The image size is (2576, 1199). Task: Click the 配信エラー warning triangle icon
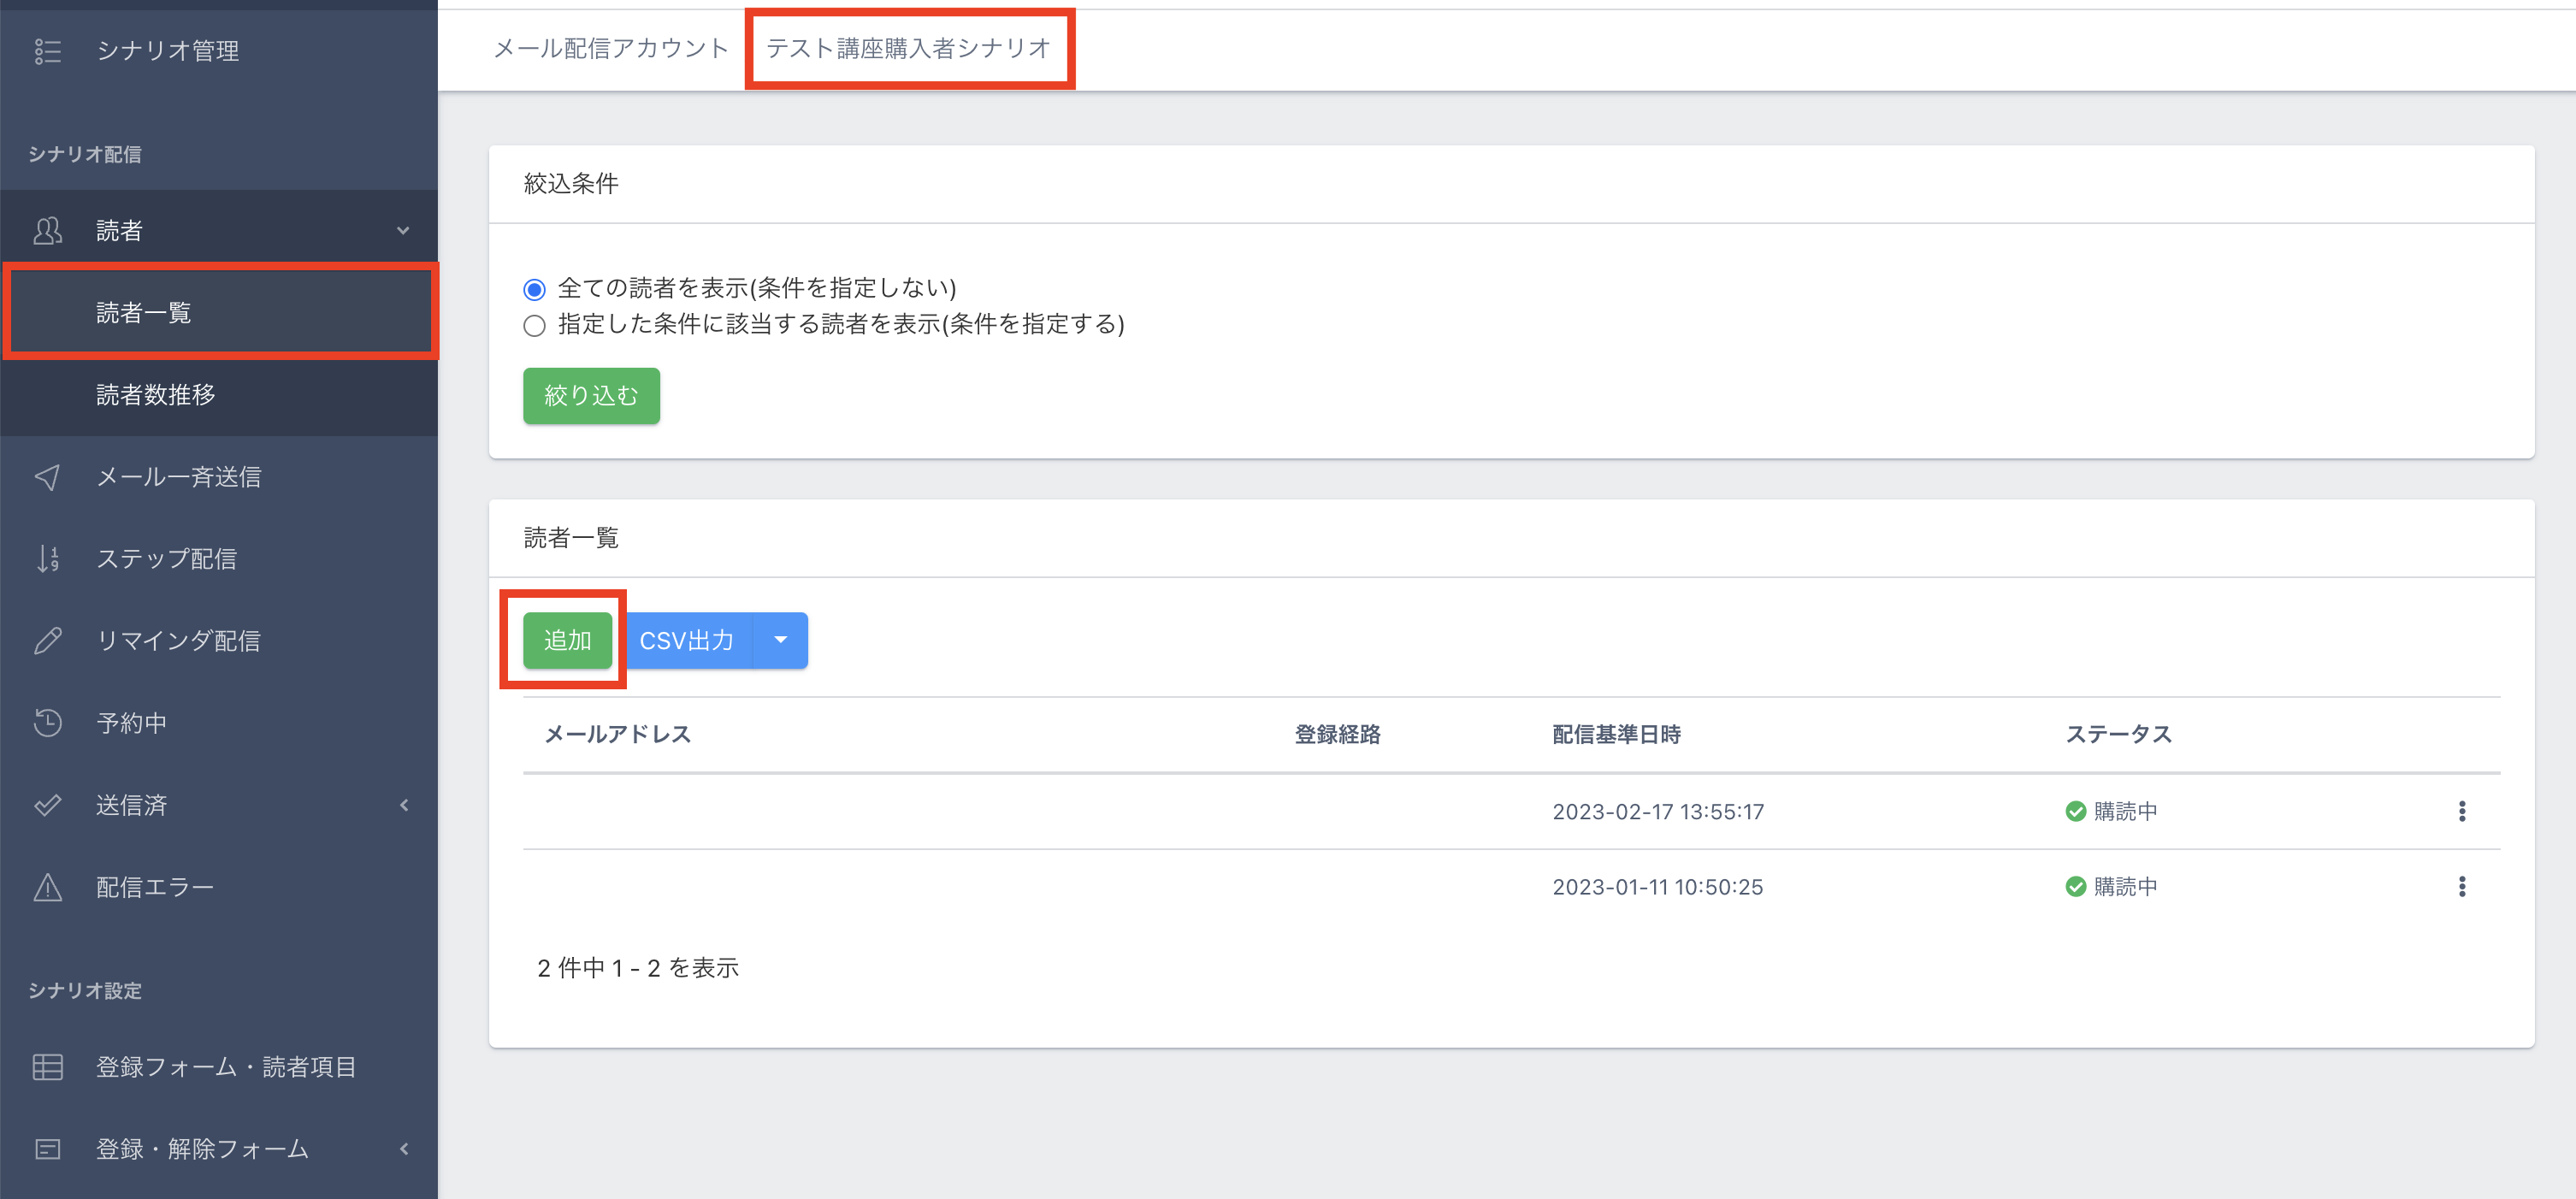[x=47, y=887]
